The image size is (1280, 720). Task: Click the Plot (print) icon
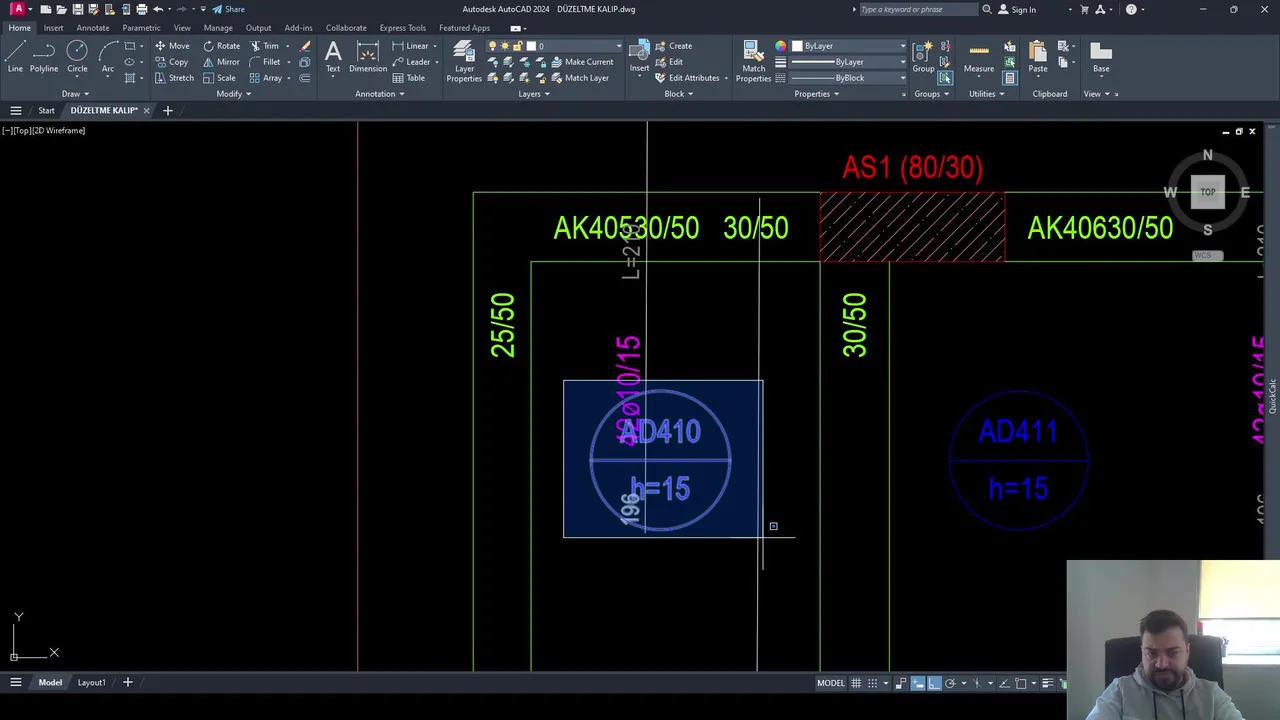(141, 9)
